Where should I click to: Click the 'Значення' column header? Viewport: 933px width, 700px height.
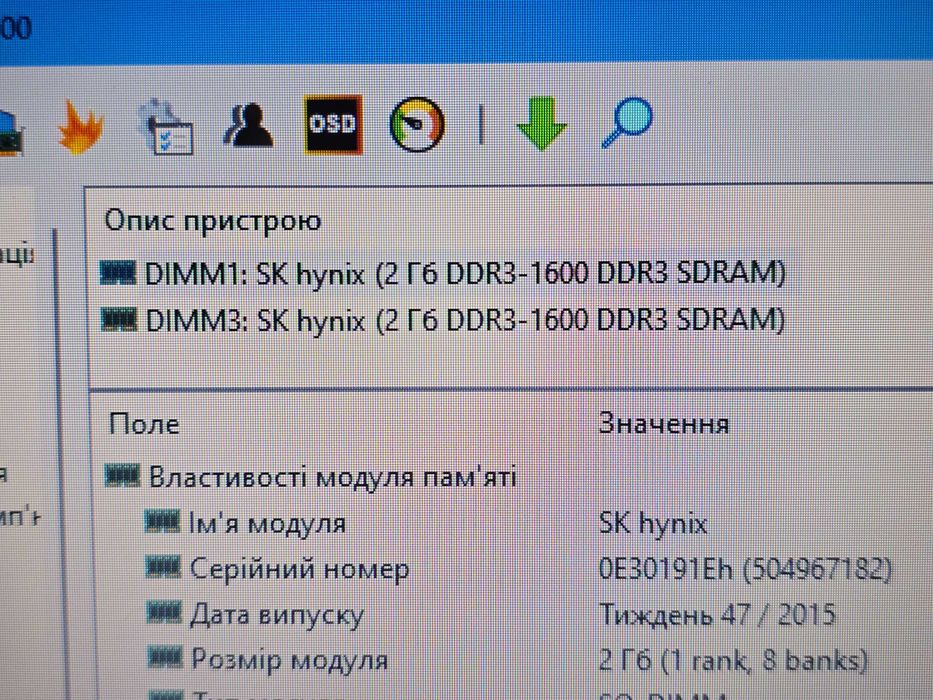click(663, 424)
